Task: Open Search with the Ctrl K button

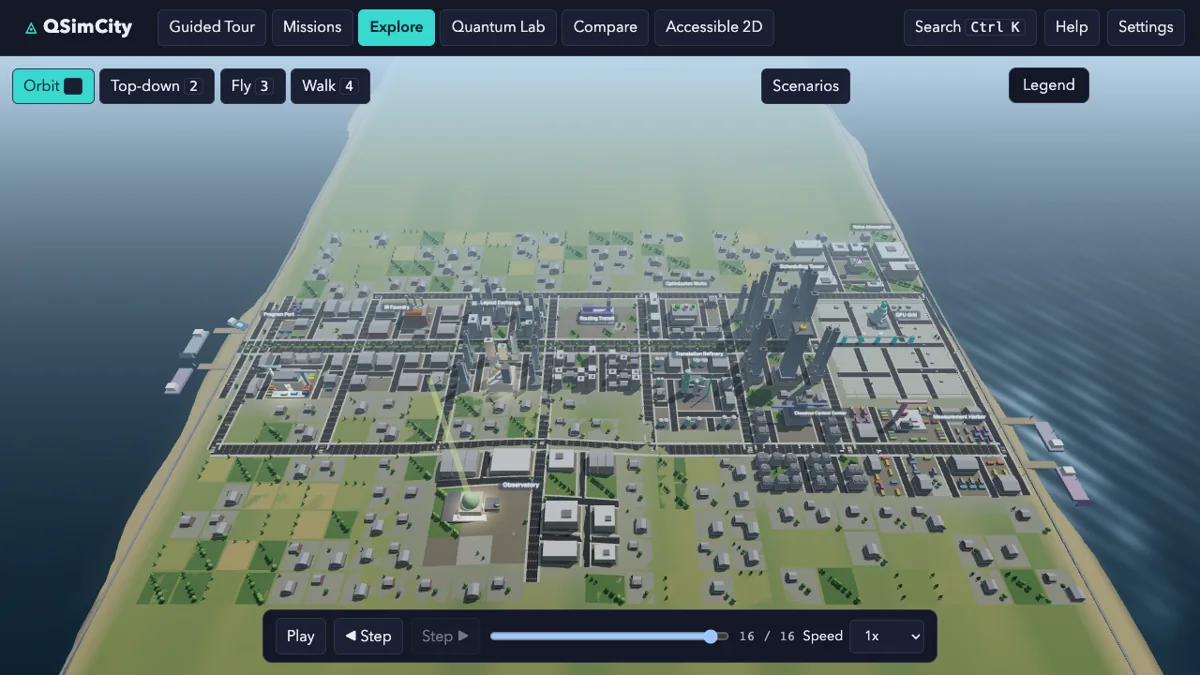Action: (970, 27)
